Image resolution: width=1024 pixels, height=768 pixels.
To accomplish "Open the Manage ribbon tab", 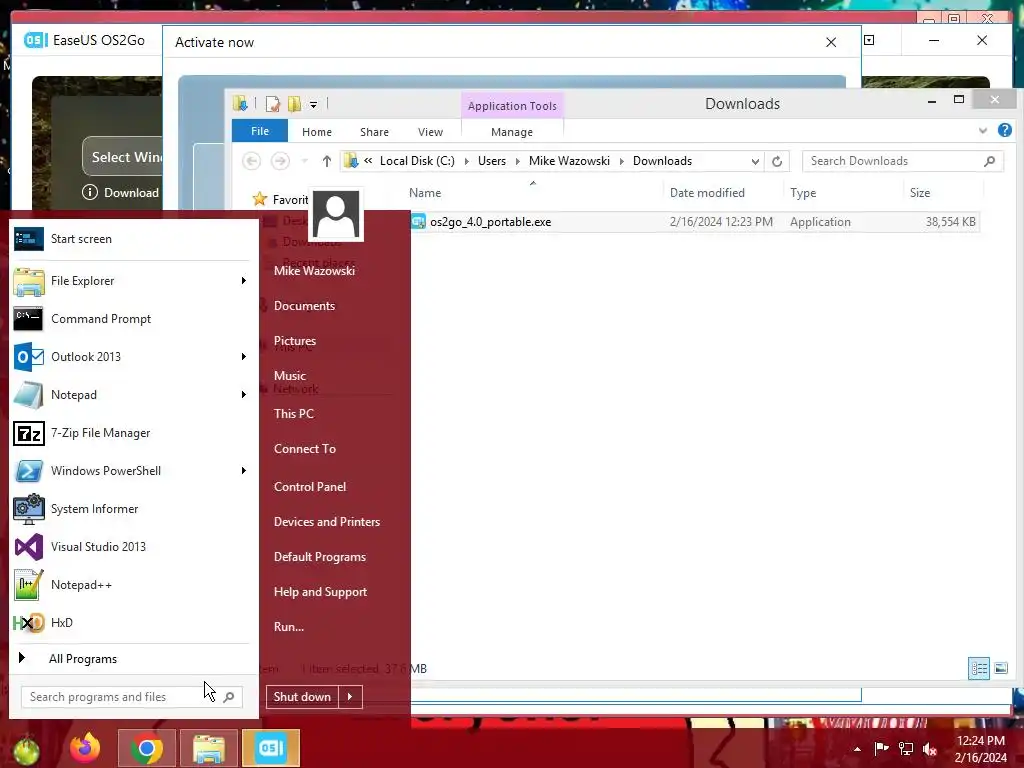I will [x=512, y=132].
